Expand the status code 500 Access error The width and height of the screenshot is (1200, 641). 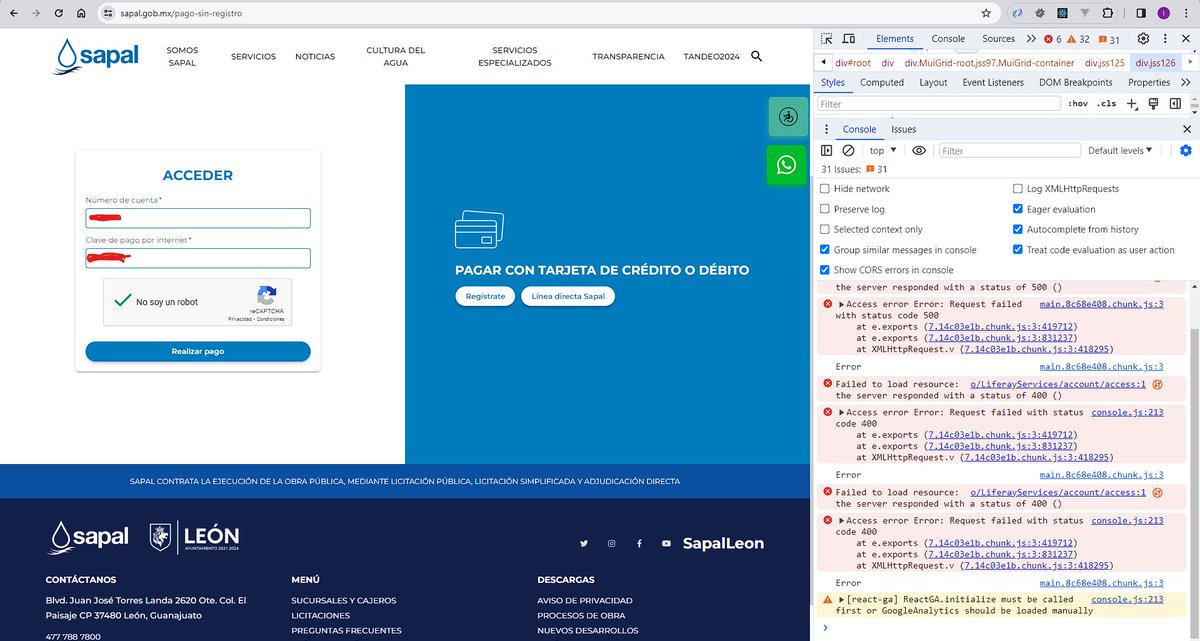(842, 304)
